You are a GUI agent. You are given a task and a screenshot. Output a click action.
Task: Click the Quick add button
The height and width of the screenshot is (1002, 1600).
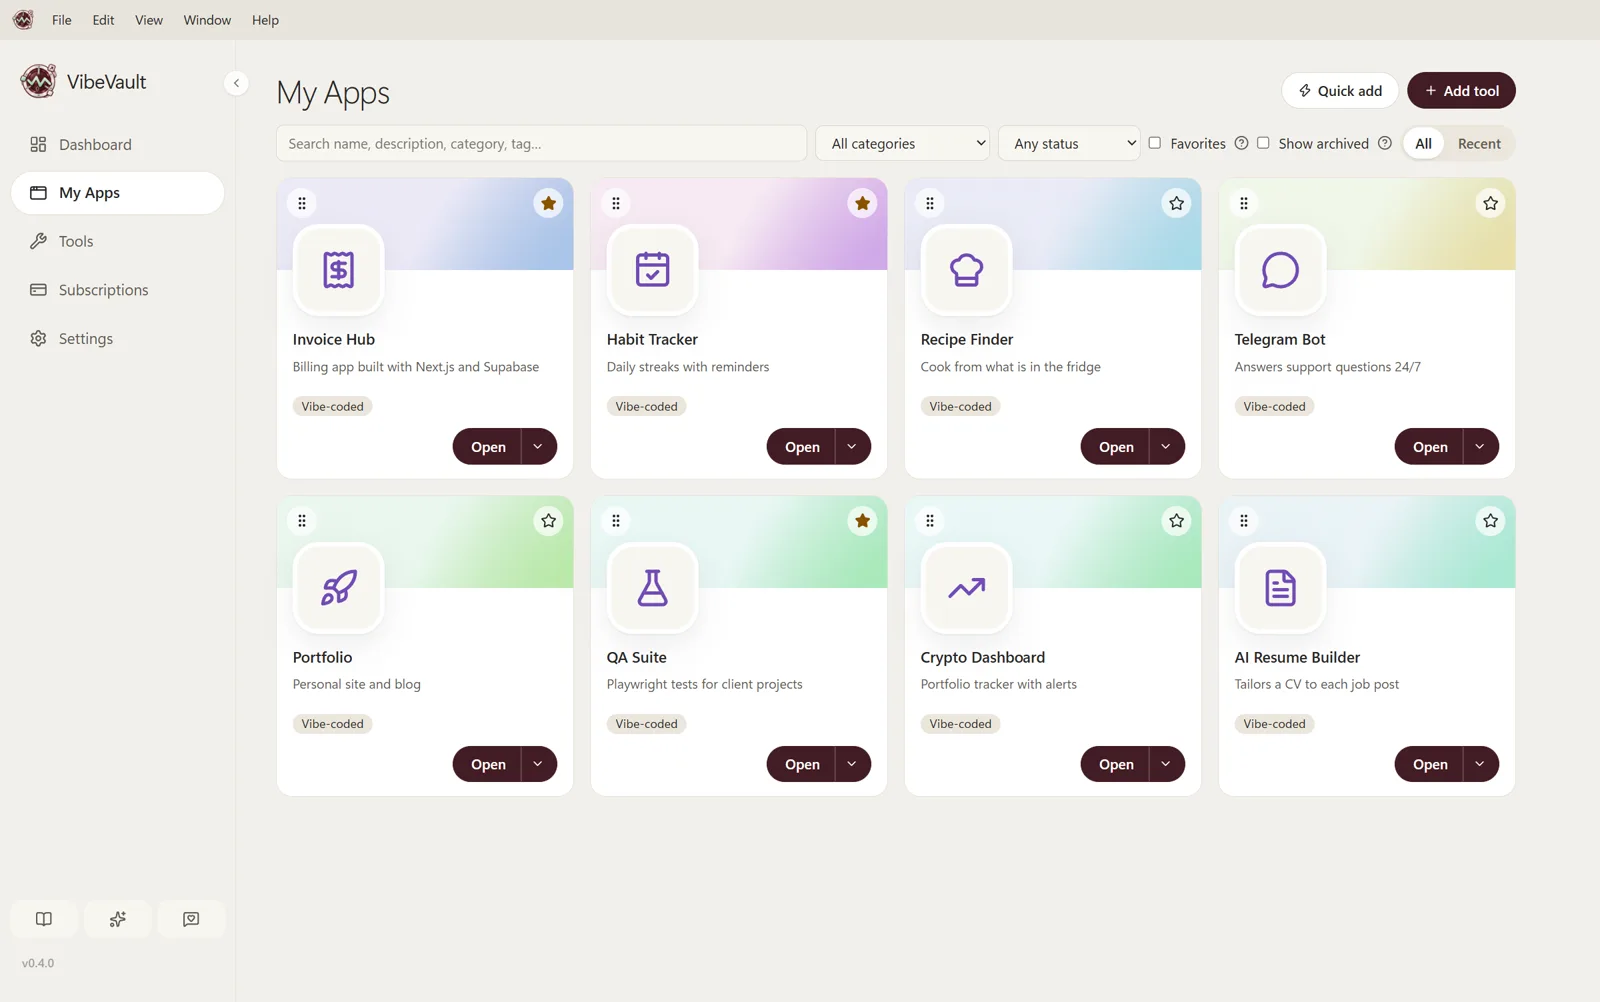[x=1340, y=90]
